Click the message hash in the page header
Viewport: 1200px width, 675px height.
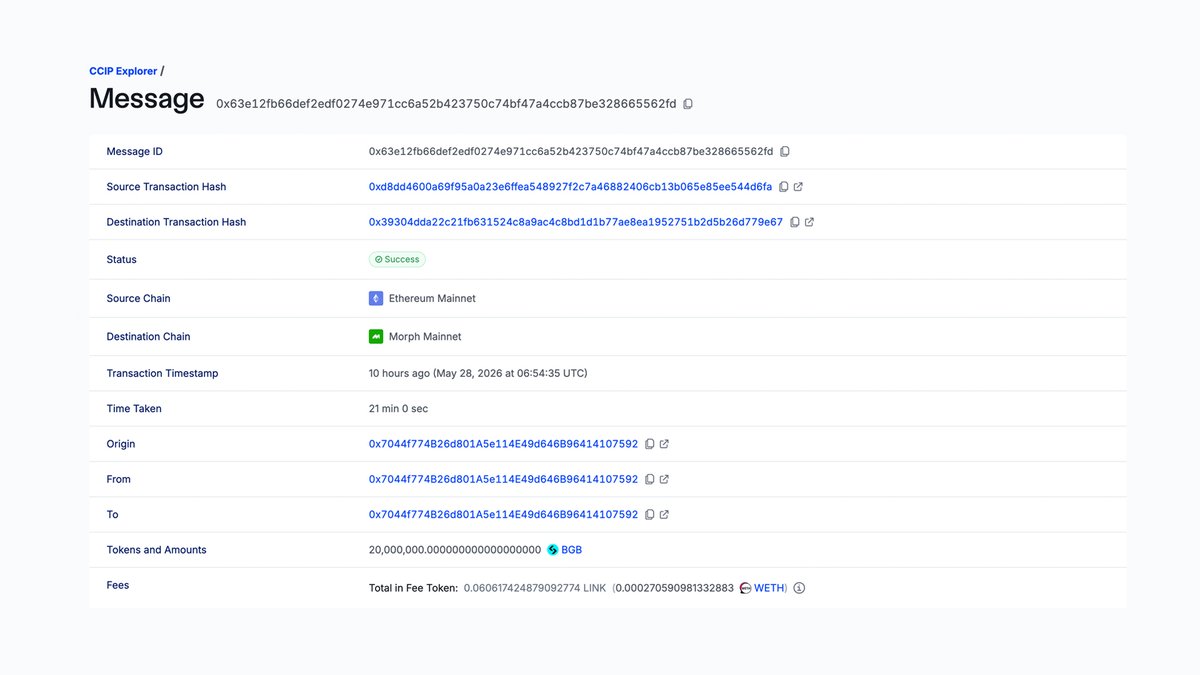tap(446, 104)
